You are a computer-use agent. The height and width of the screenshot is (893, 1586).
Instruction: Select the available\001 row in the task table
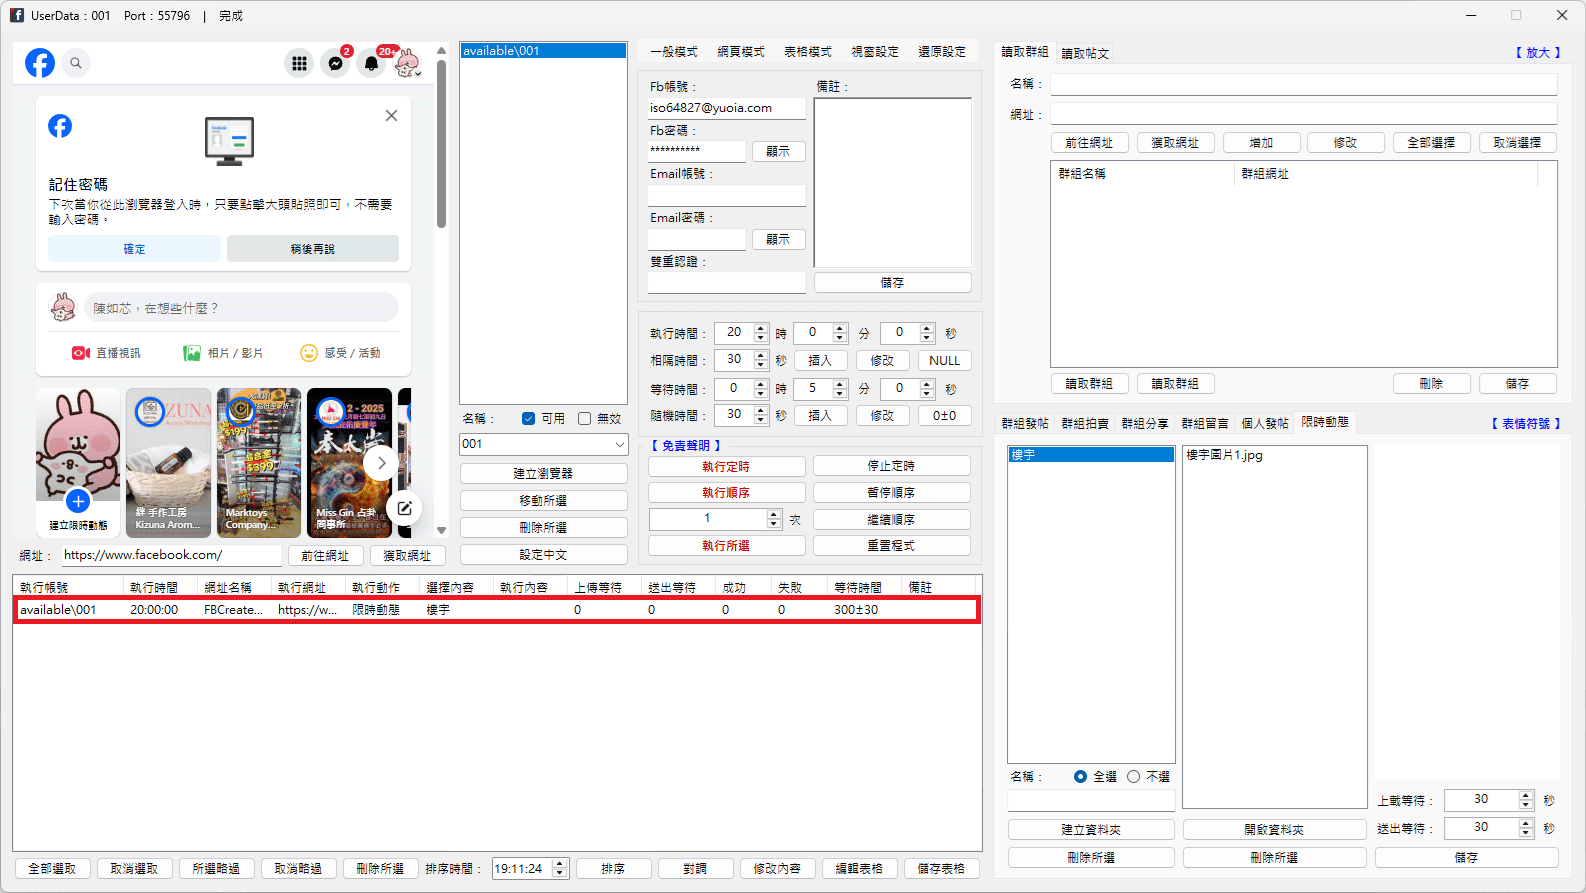point(497,610)
